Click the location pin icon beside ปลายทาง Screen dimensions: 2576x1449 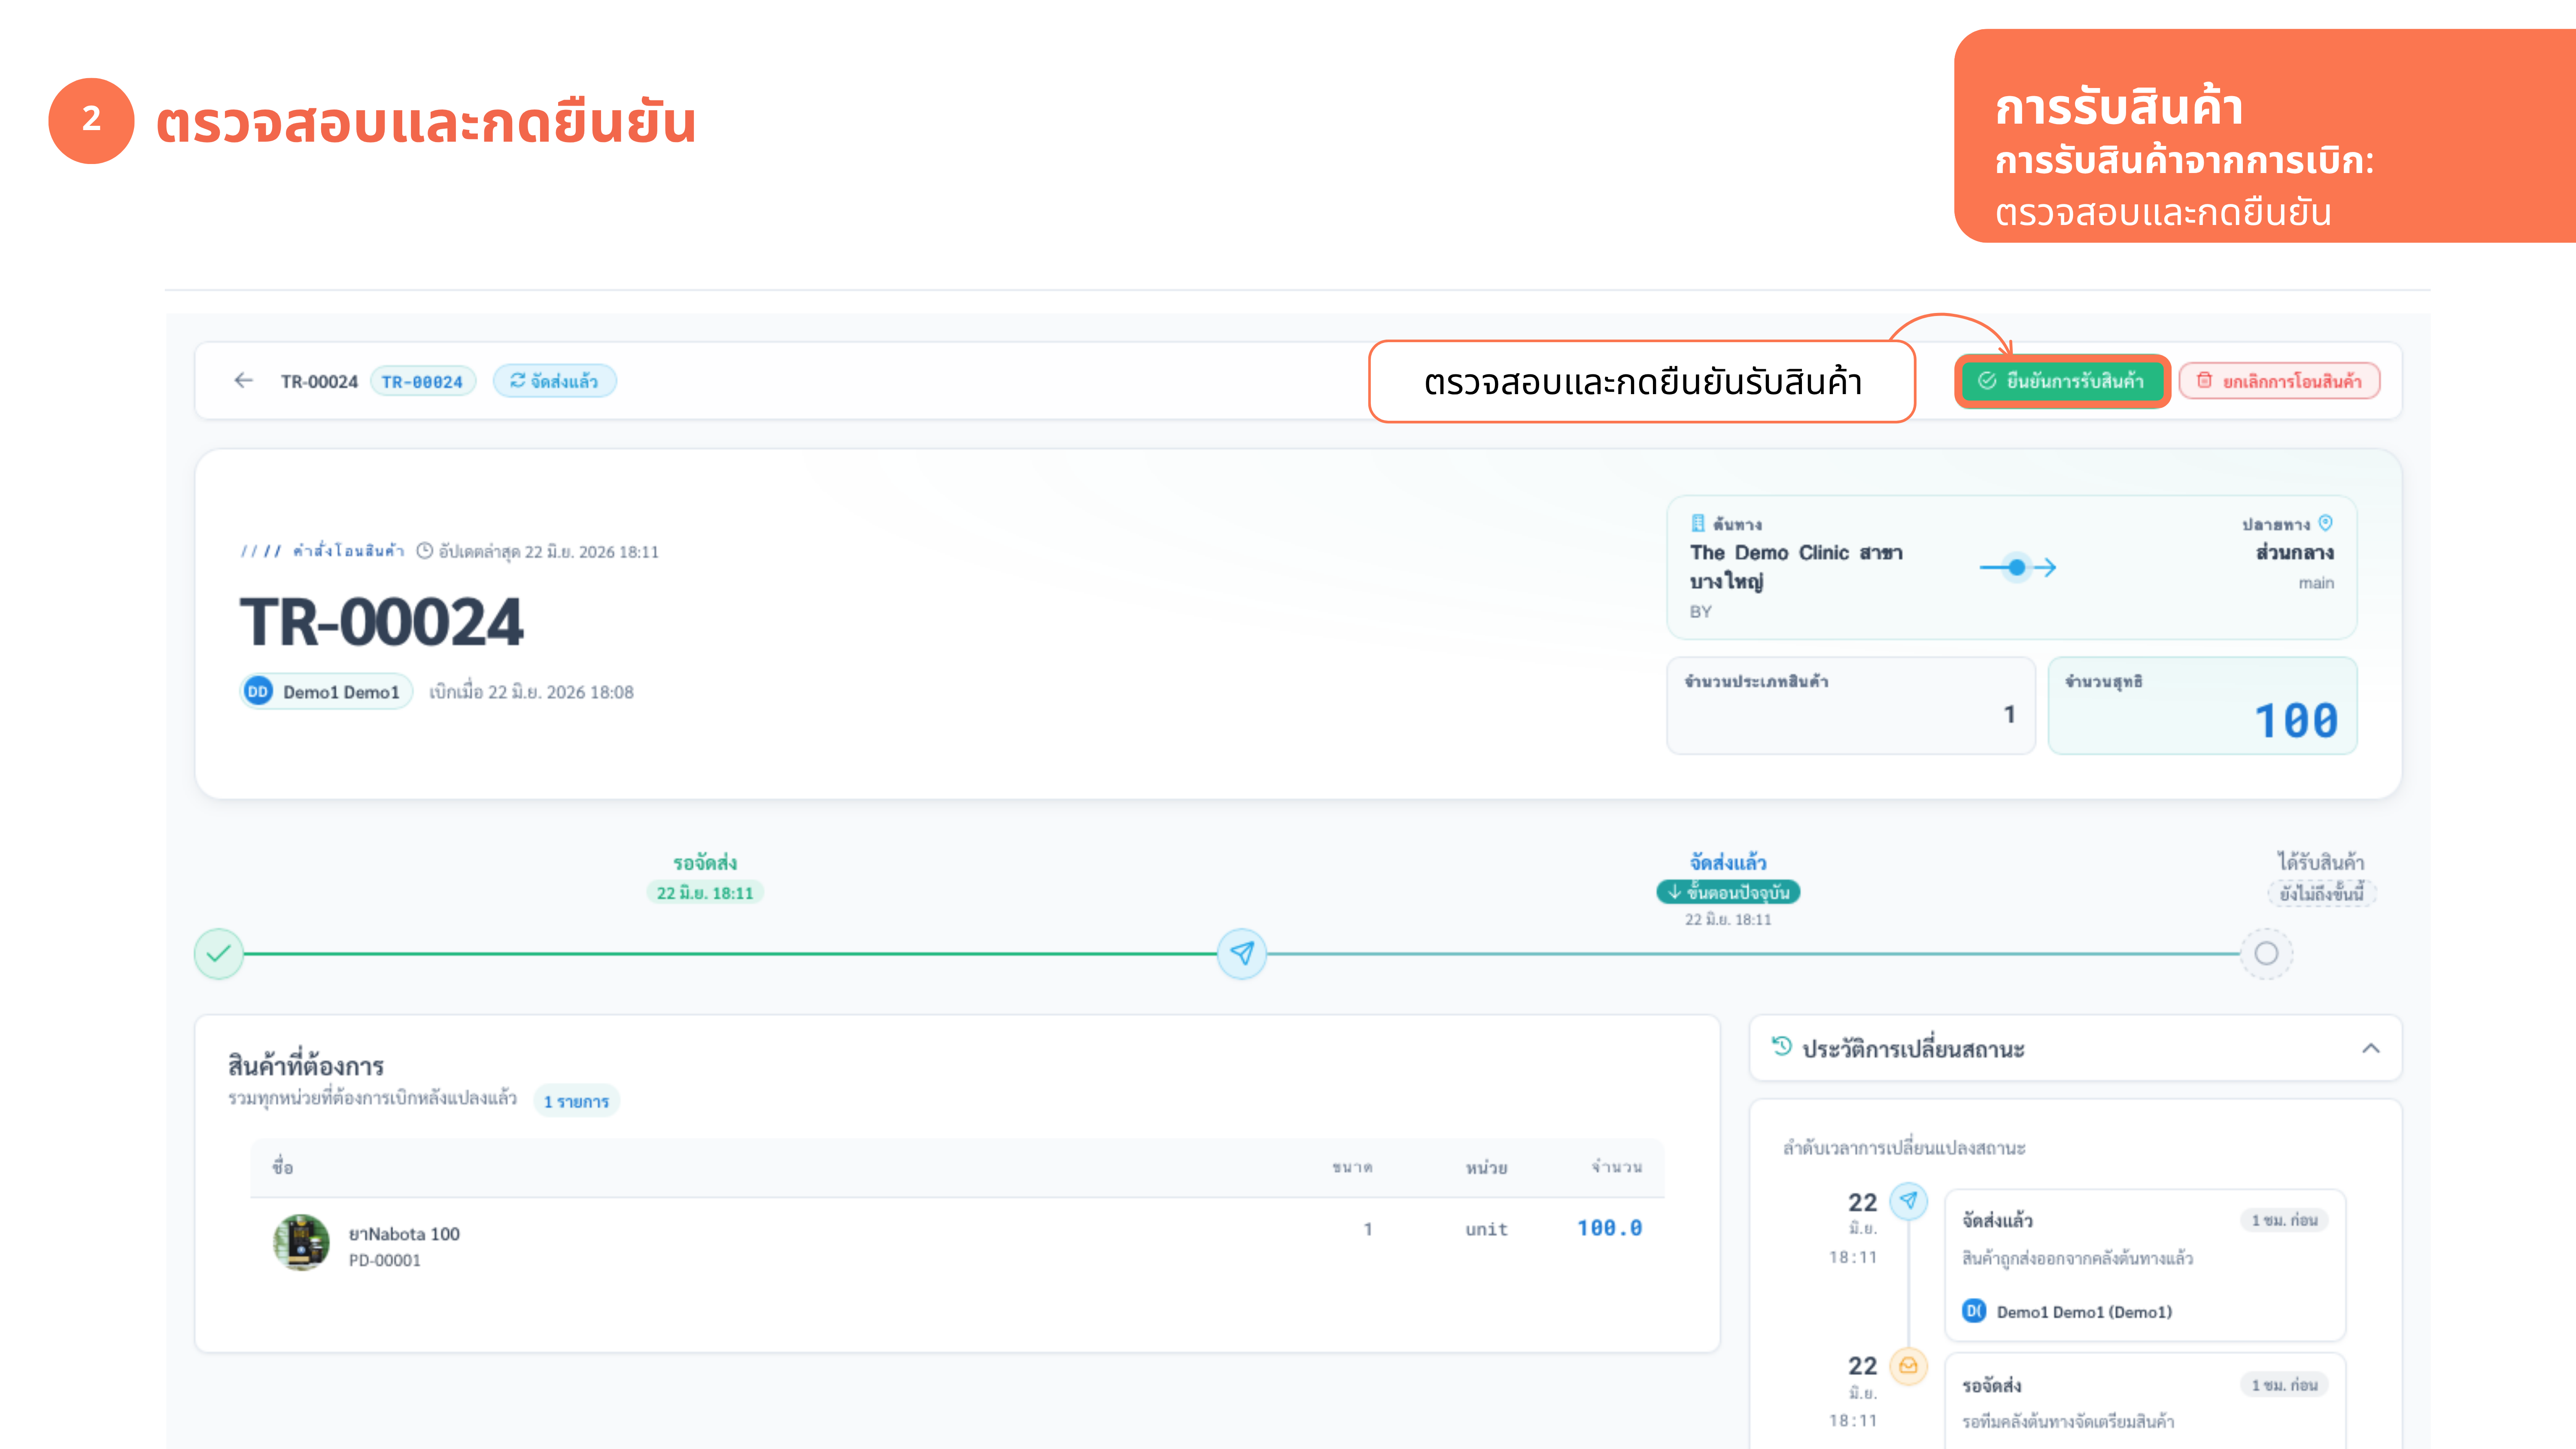(x=2325, y=523)
